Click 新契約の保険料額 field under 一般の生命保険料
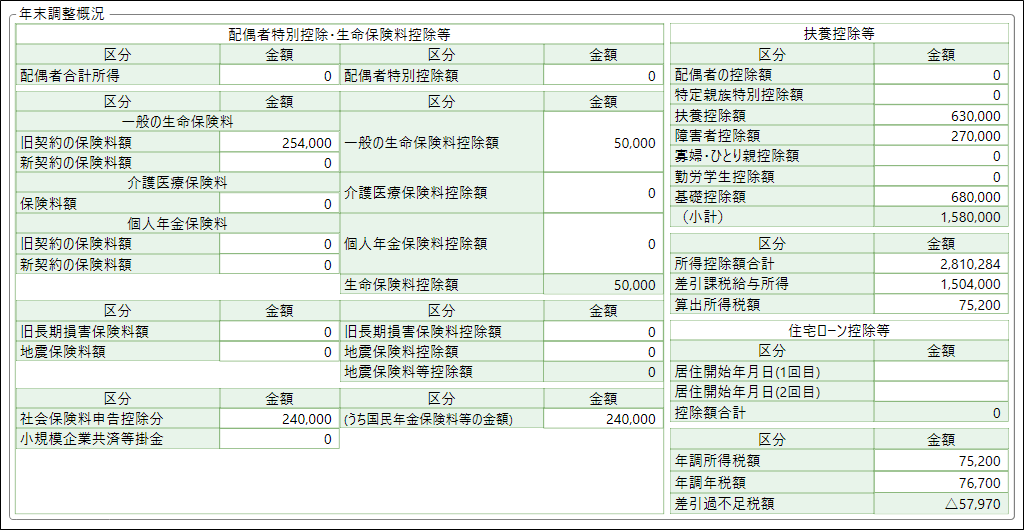This screenshot has width=1024, height=530. tap(279, 163)
